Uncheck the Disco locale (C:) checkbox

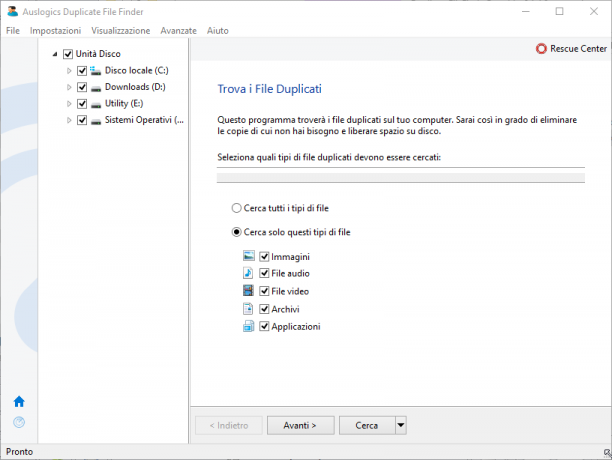point(82,71)
